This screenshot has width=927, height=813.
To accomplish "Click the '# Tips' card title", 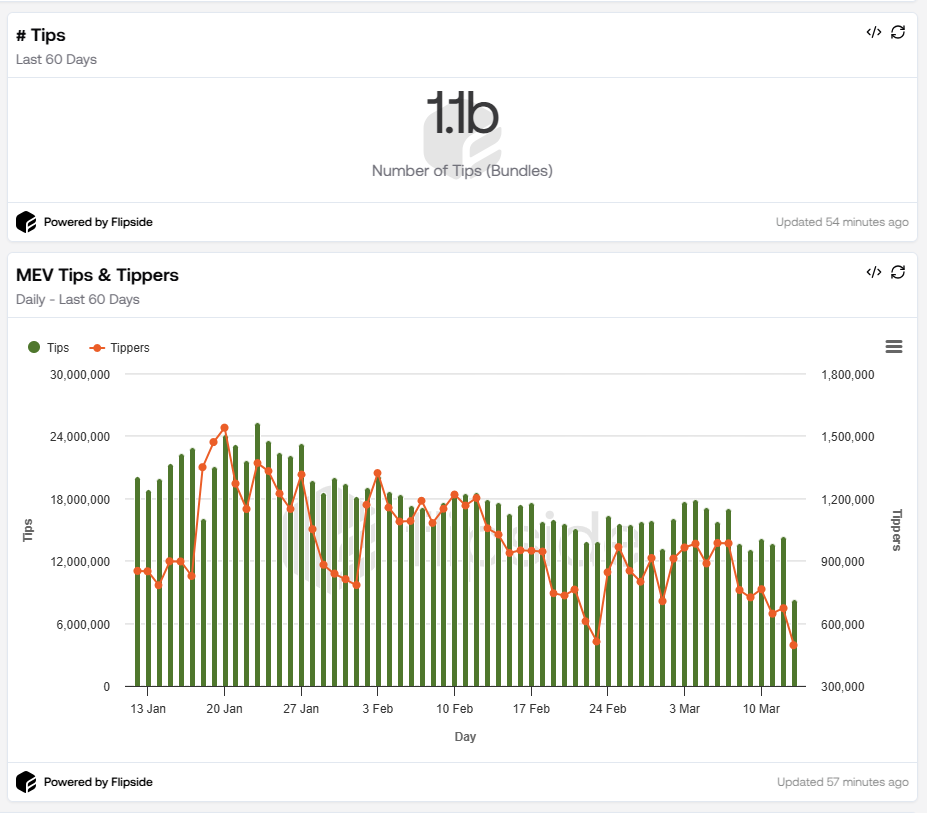I will (41, 35).
